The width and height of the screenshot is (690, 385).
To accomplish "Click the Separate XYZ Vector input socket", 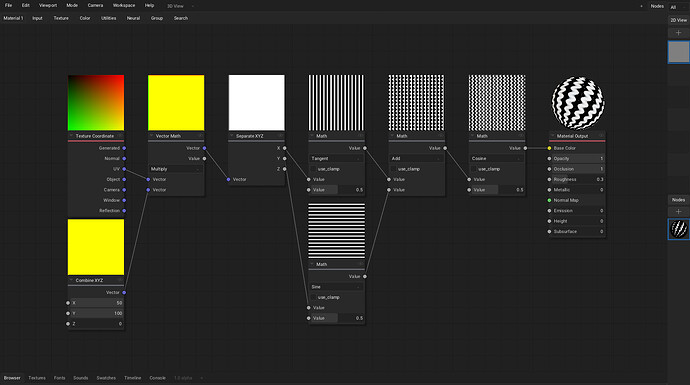I will pos(228,180).
